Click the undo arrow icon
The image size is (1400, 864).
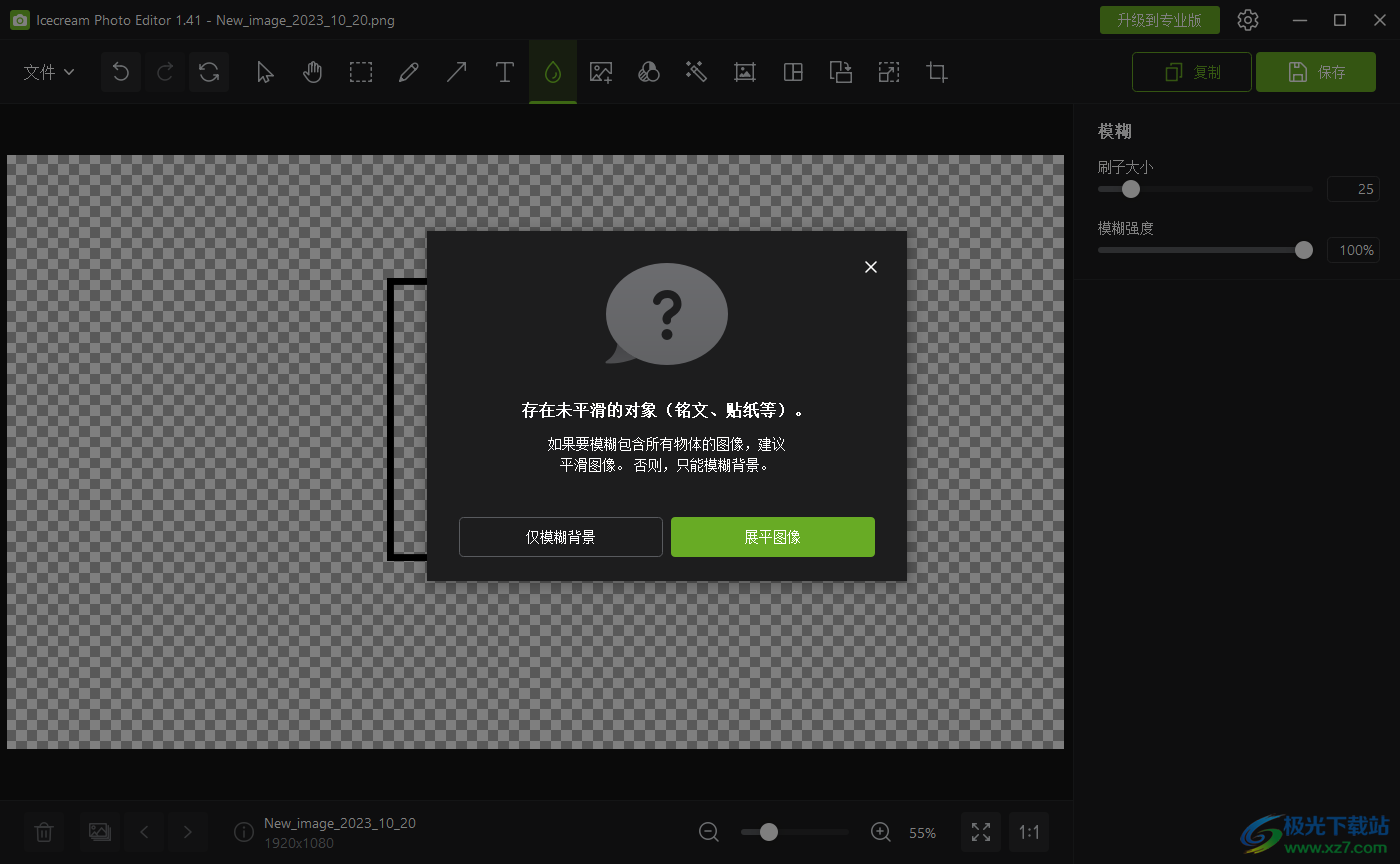(121, 72)
